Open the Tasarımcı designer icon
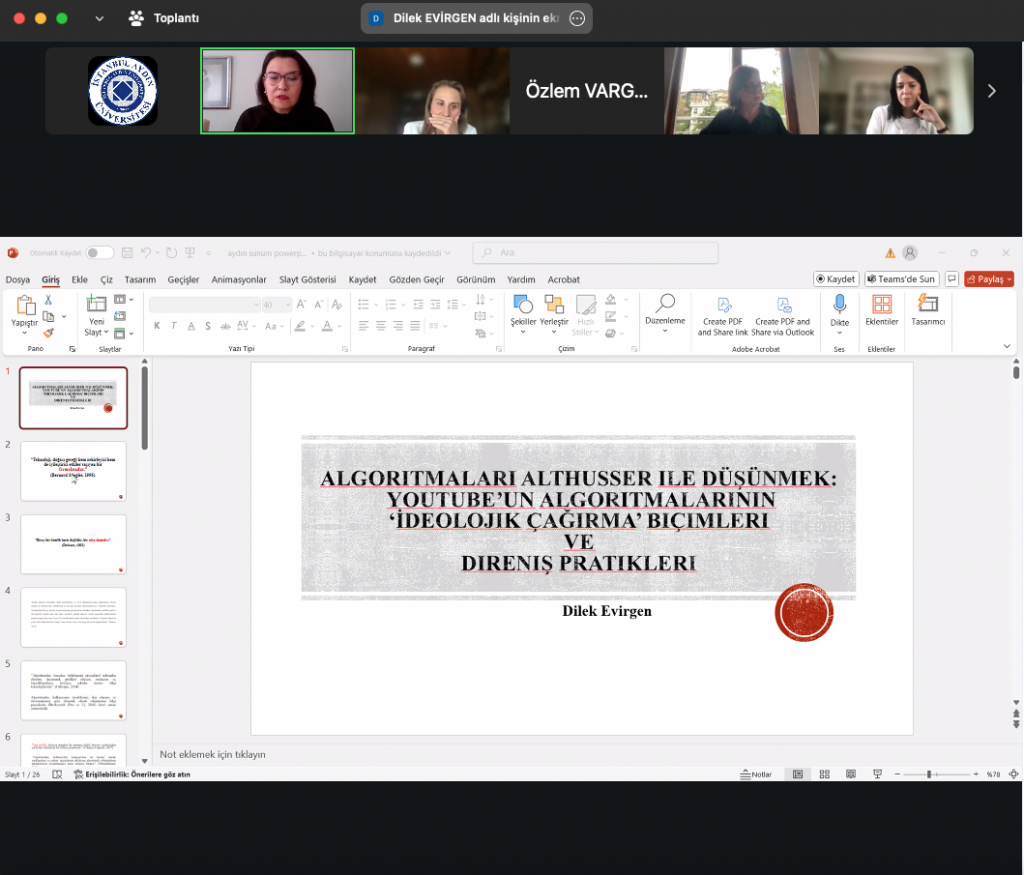 pyautogui.click(x=928, y=304)
